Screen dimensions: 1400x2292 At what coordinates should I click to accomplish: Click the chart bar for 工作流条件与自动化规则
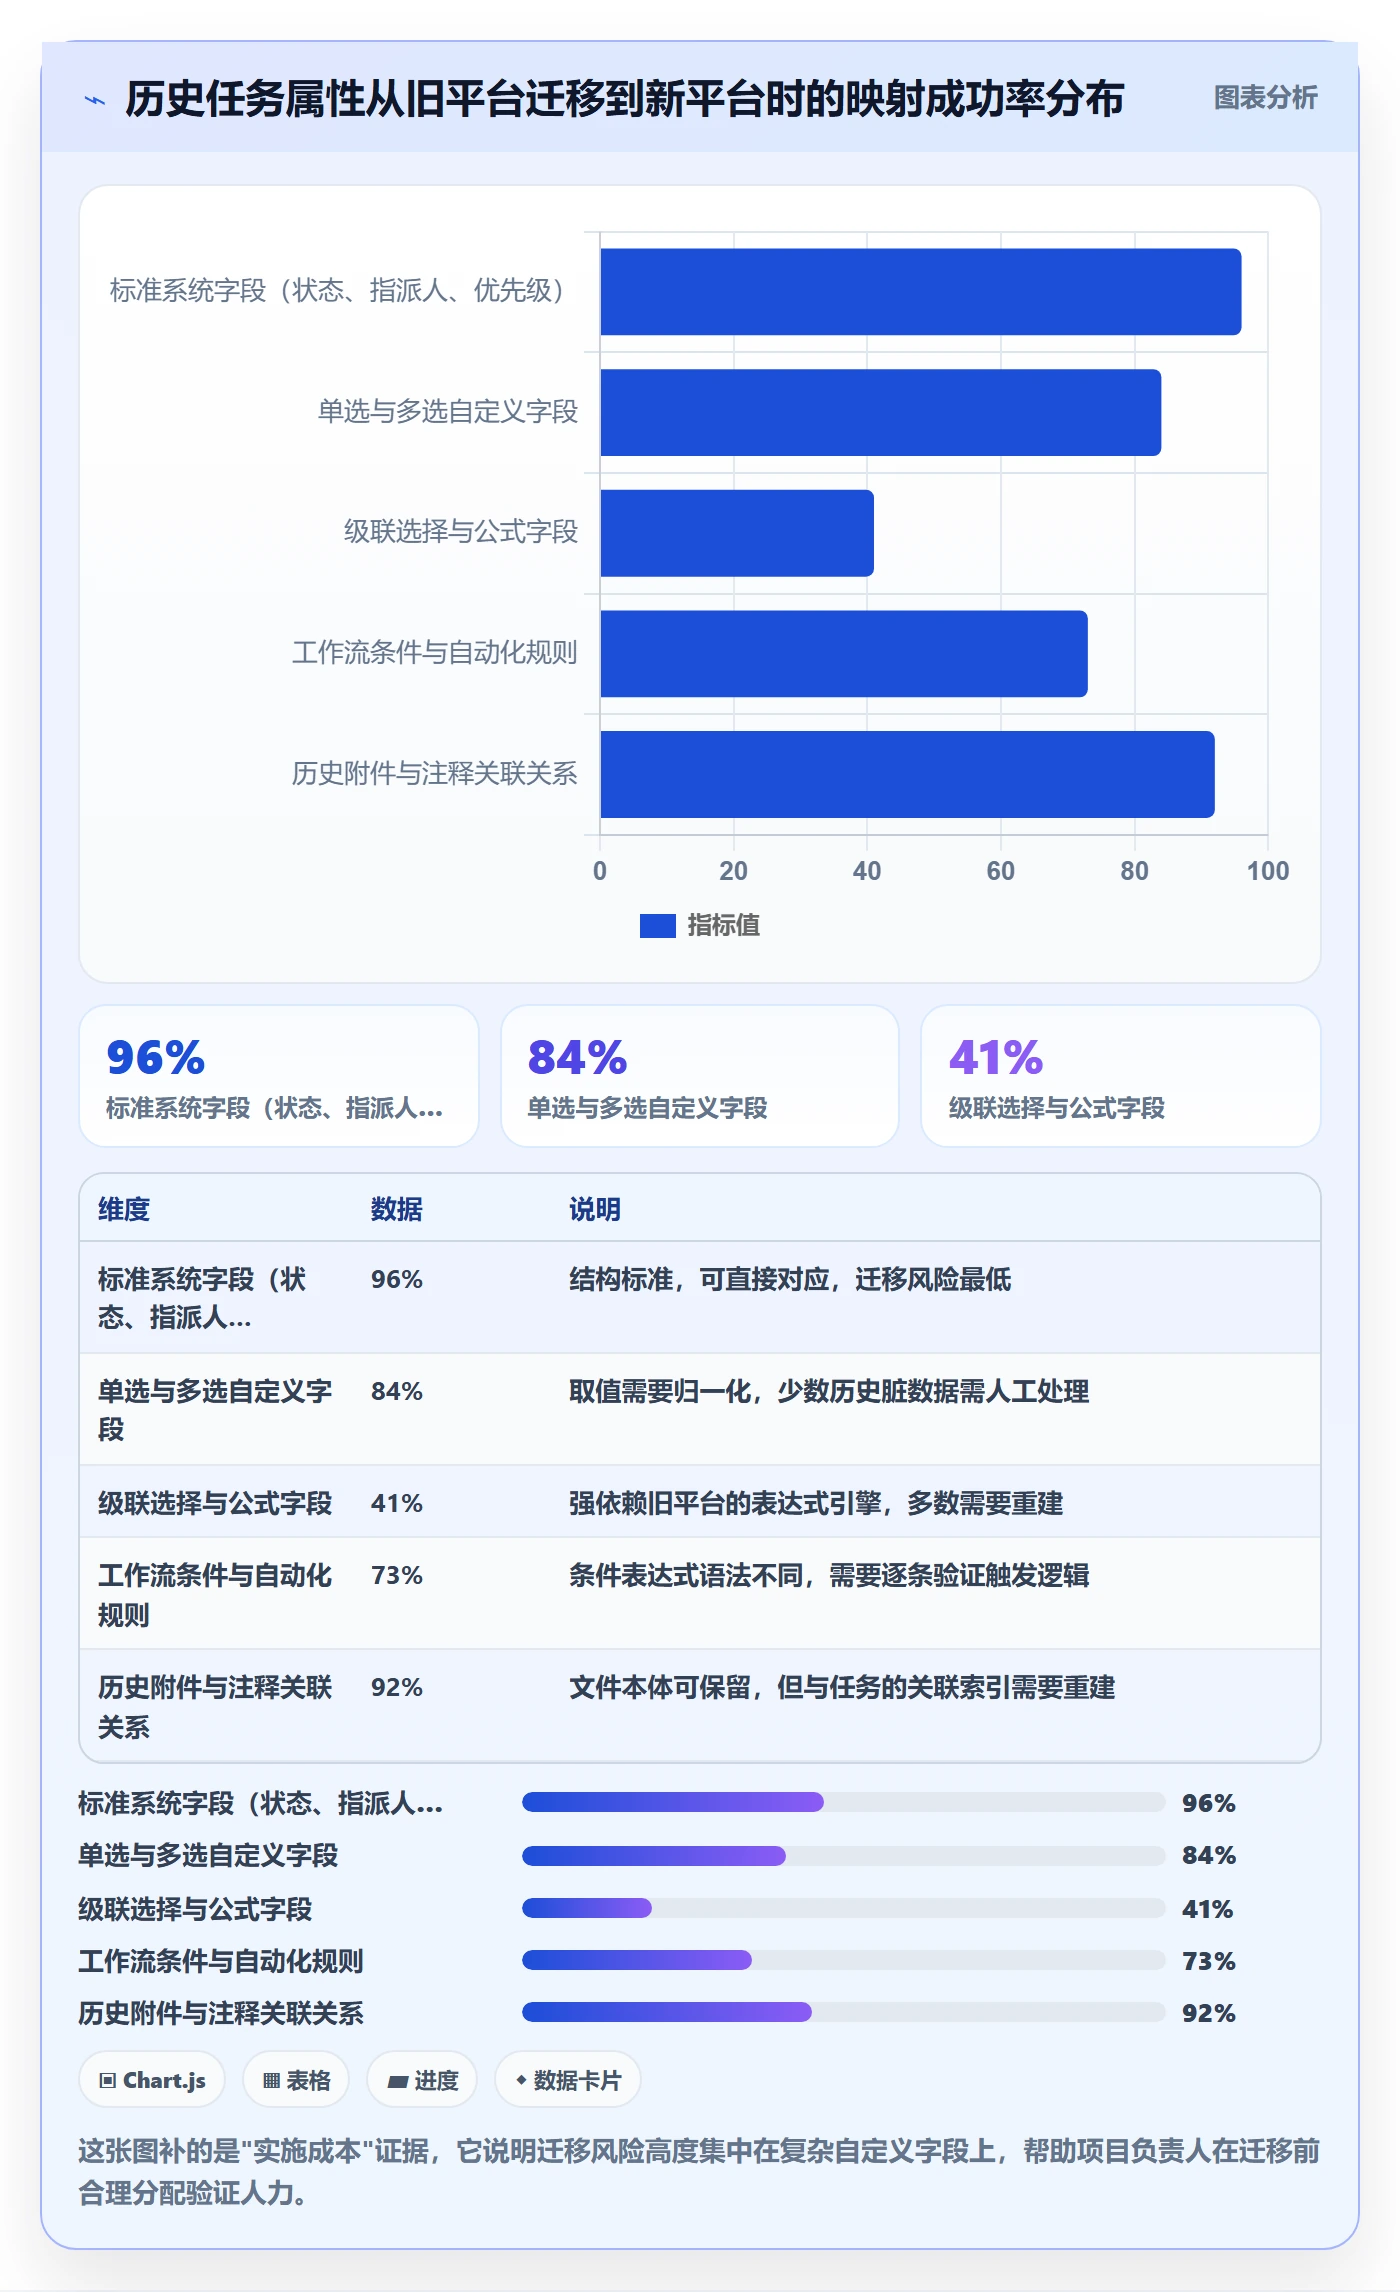(x=844, y=654)
